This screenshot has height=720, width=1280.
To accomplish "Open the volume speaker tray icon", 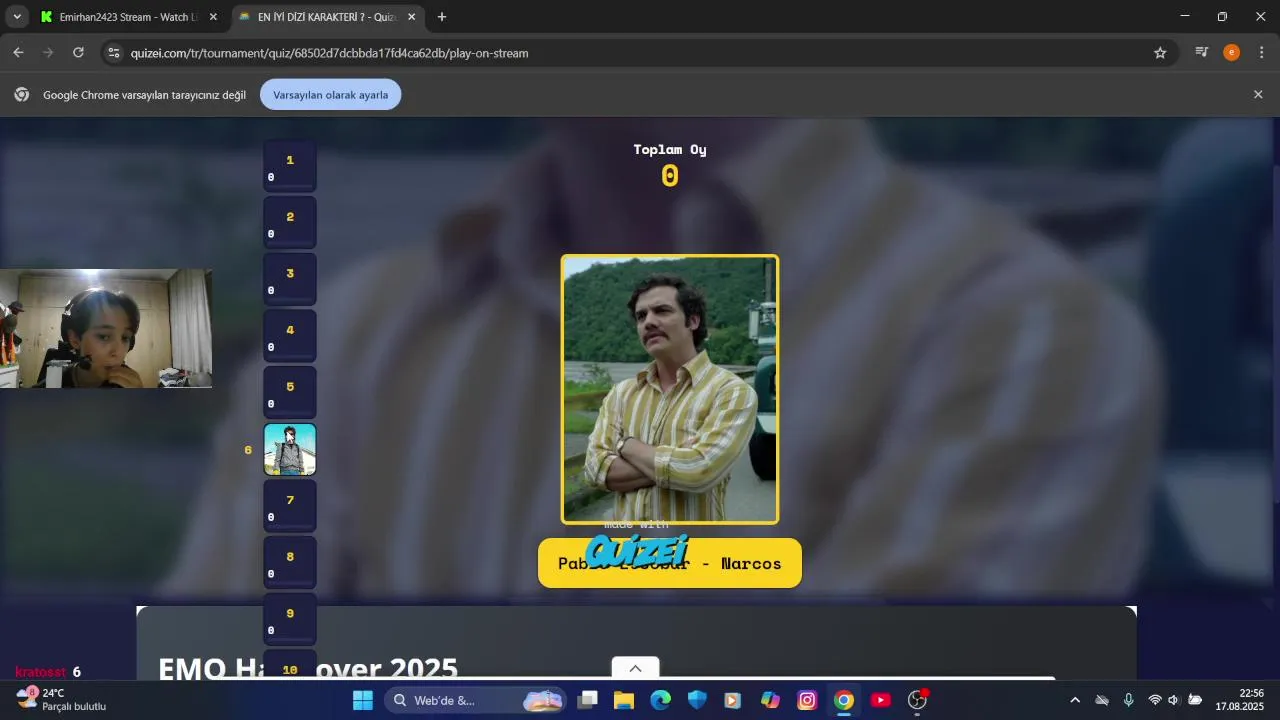I will 1174,700.
